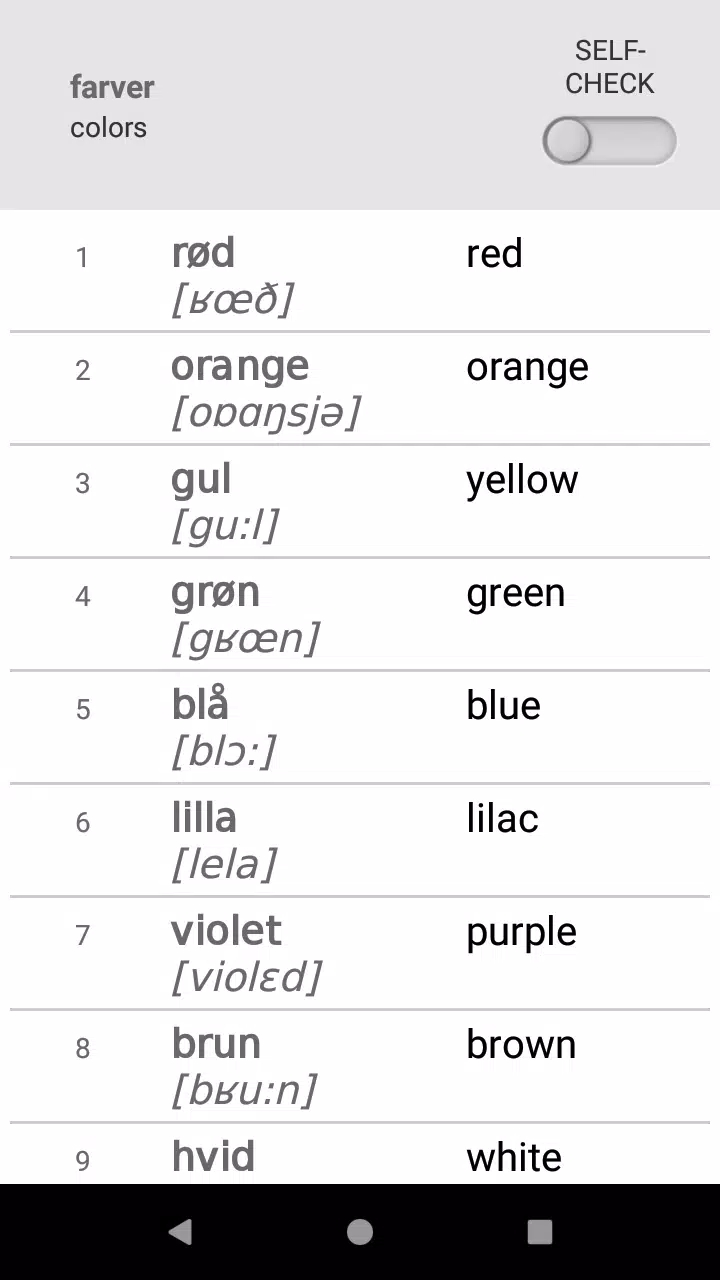
Task: Toggle the SELF-CHECK switch
Action: (609, 141)
